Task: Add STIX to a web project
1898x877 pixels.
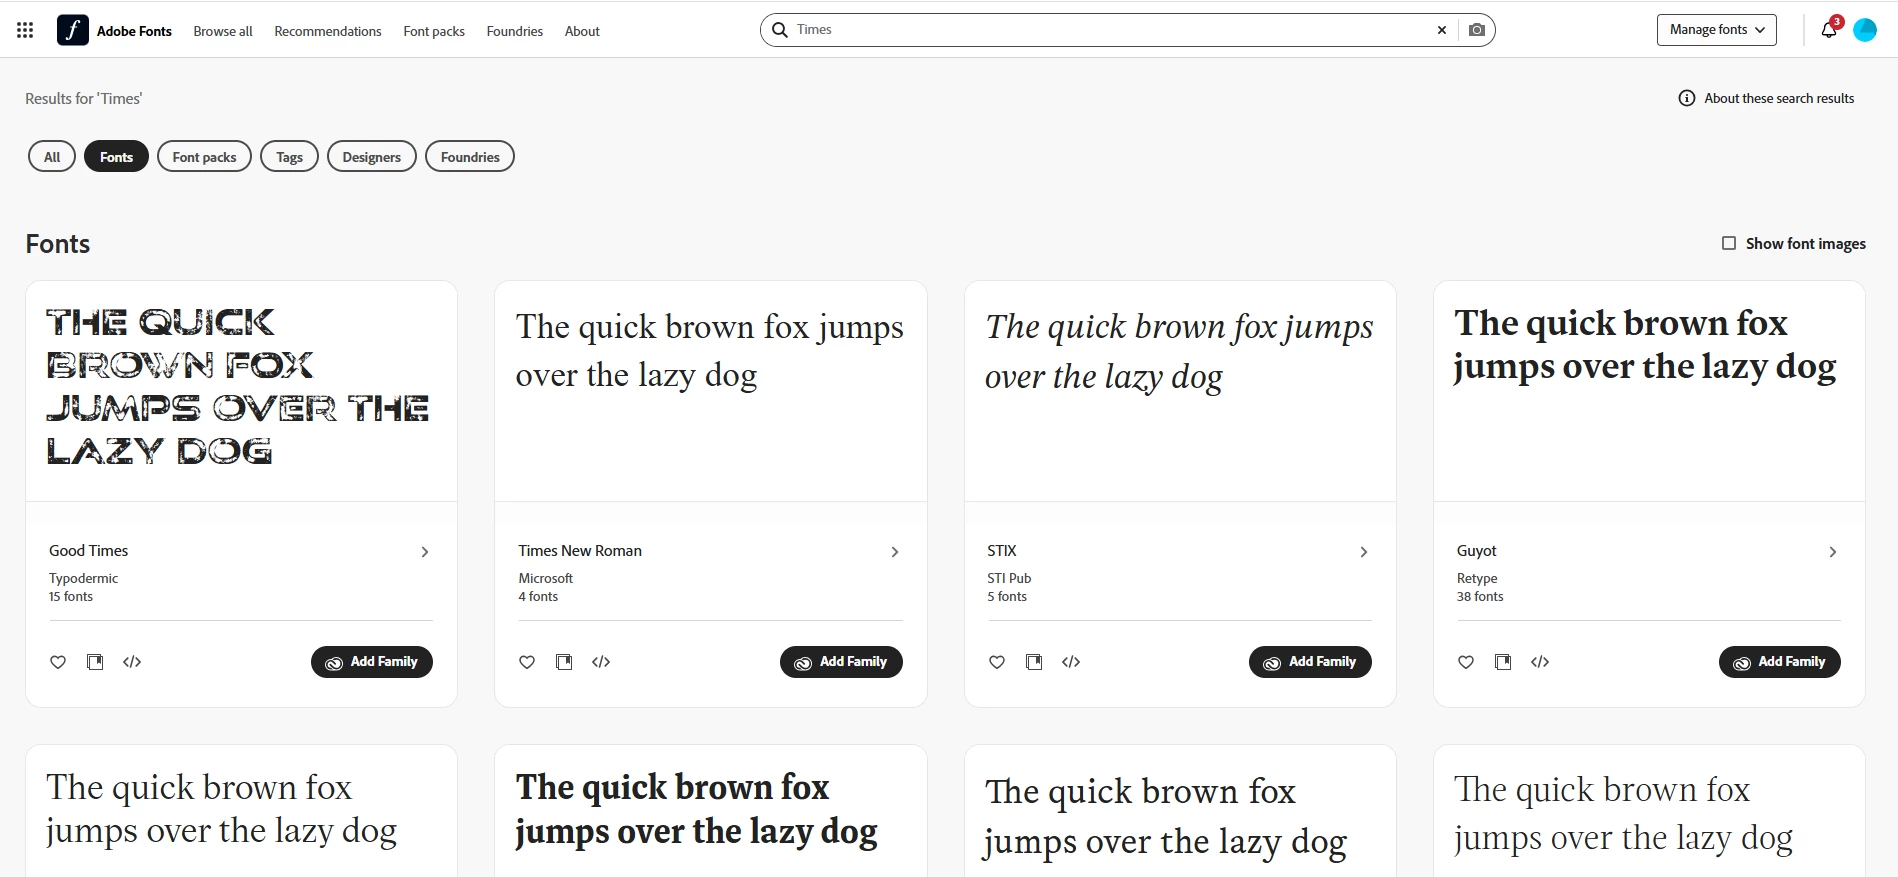Action: tap(1034, 662)
